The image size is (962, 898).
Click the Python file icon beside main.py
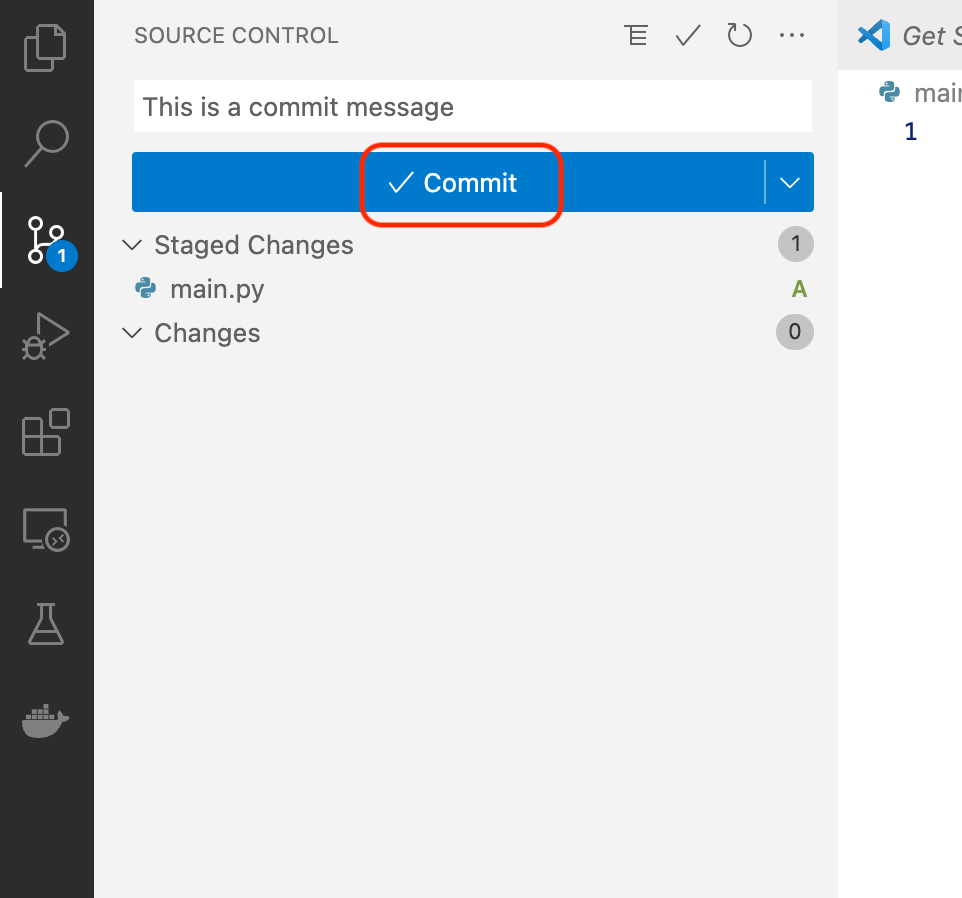[x=145, y=288]
